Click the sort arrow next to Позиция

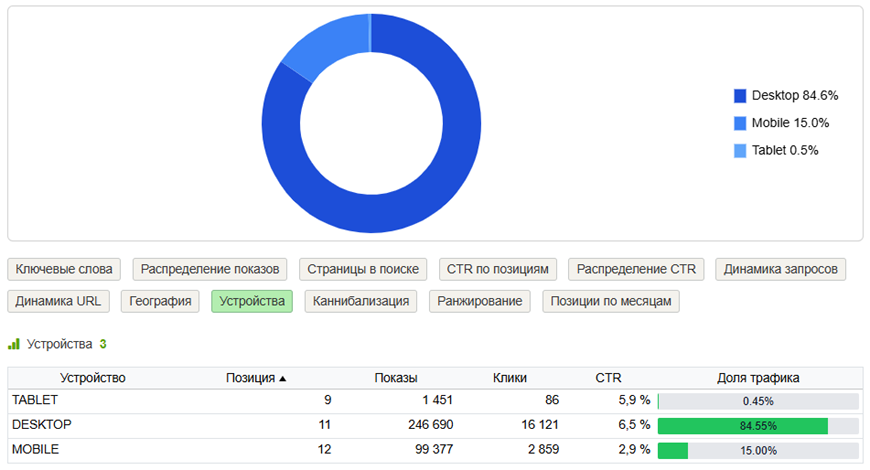282,379
